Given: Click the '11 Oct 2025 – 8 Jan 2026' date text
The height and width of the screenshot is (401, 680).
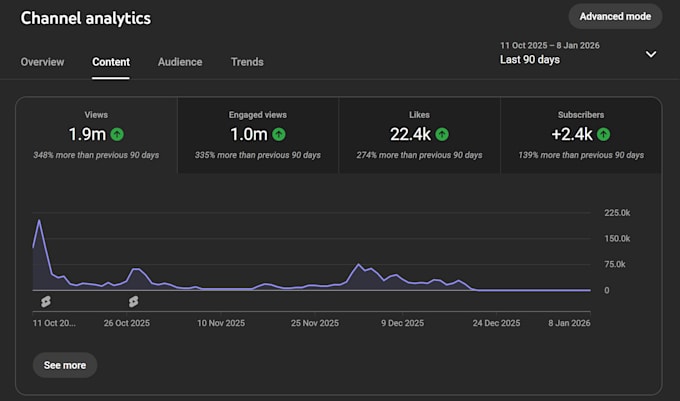Looking at the screenshot, I should pyautogui.click(x=550, y=46).
